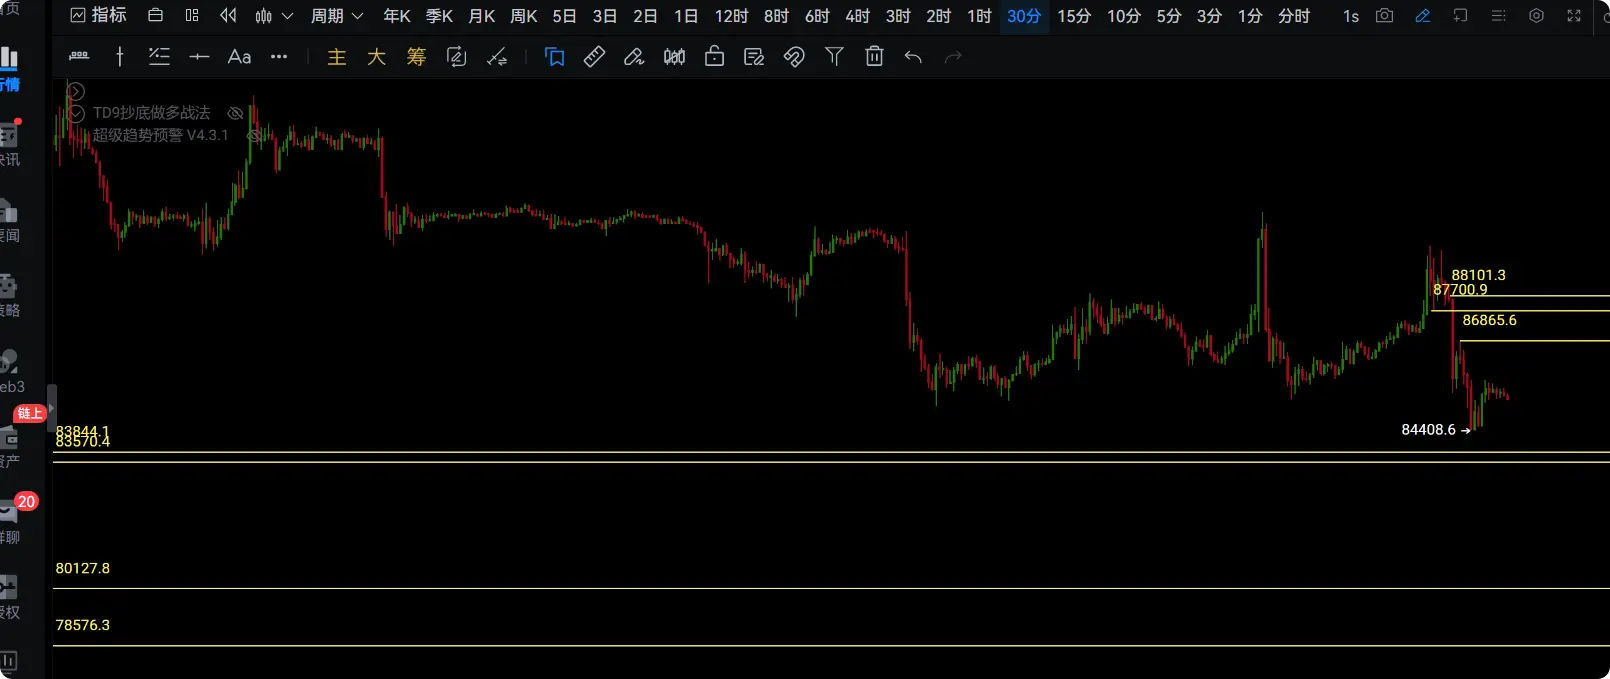Switch to 分时 intraday view

coord(1294,16)
